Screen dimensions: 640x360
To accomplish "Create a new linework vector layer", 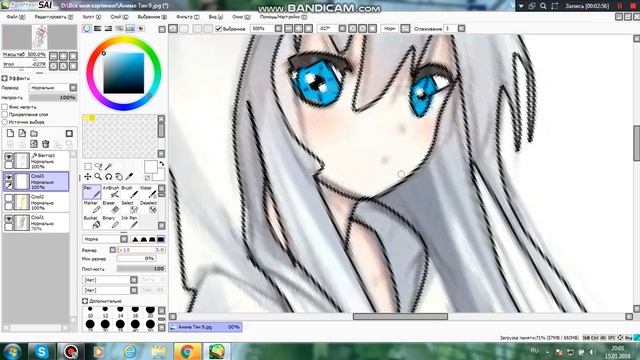I will tap(22, 133).
